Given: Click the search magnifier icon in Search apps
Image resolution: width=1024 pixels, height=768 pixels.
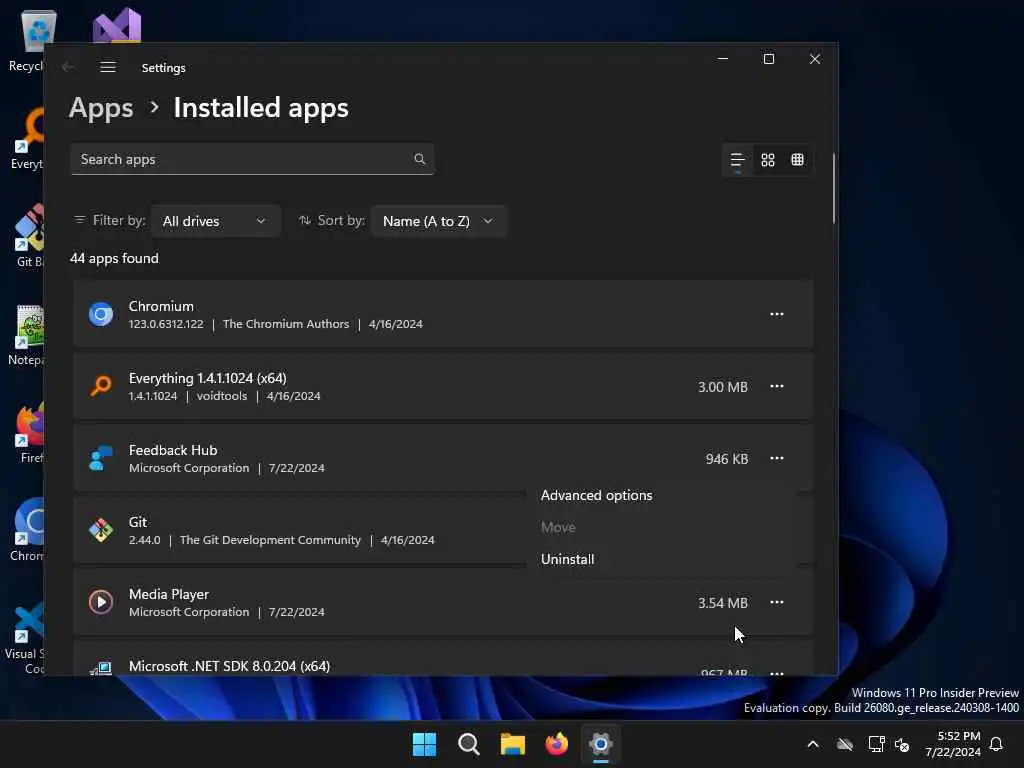Looking at the screenshot, I should point(419,159).
